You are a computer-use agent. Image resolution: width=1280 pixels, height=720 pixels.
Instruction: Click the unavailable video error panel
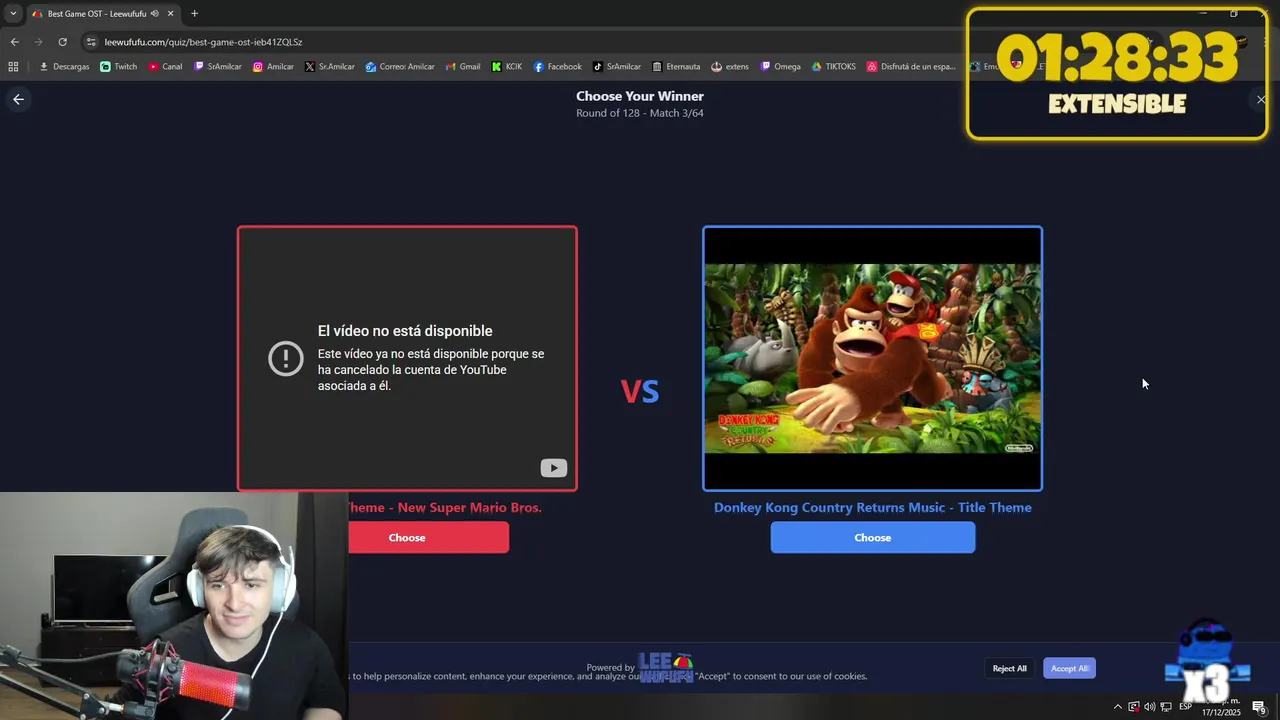click(x=407, y=358)
